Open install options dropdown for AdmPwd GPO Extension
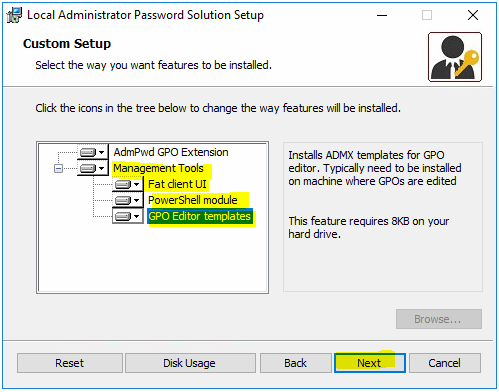 (102, 153)
